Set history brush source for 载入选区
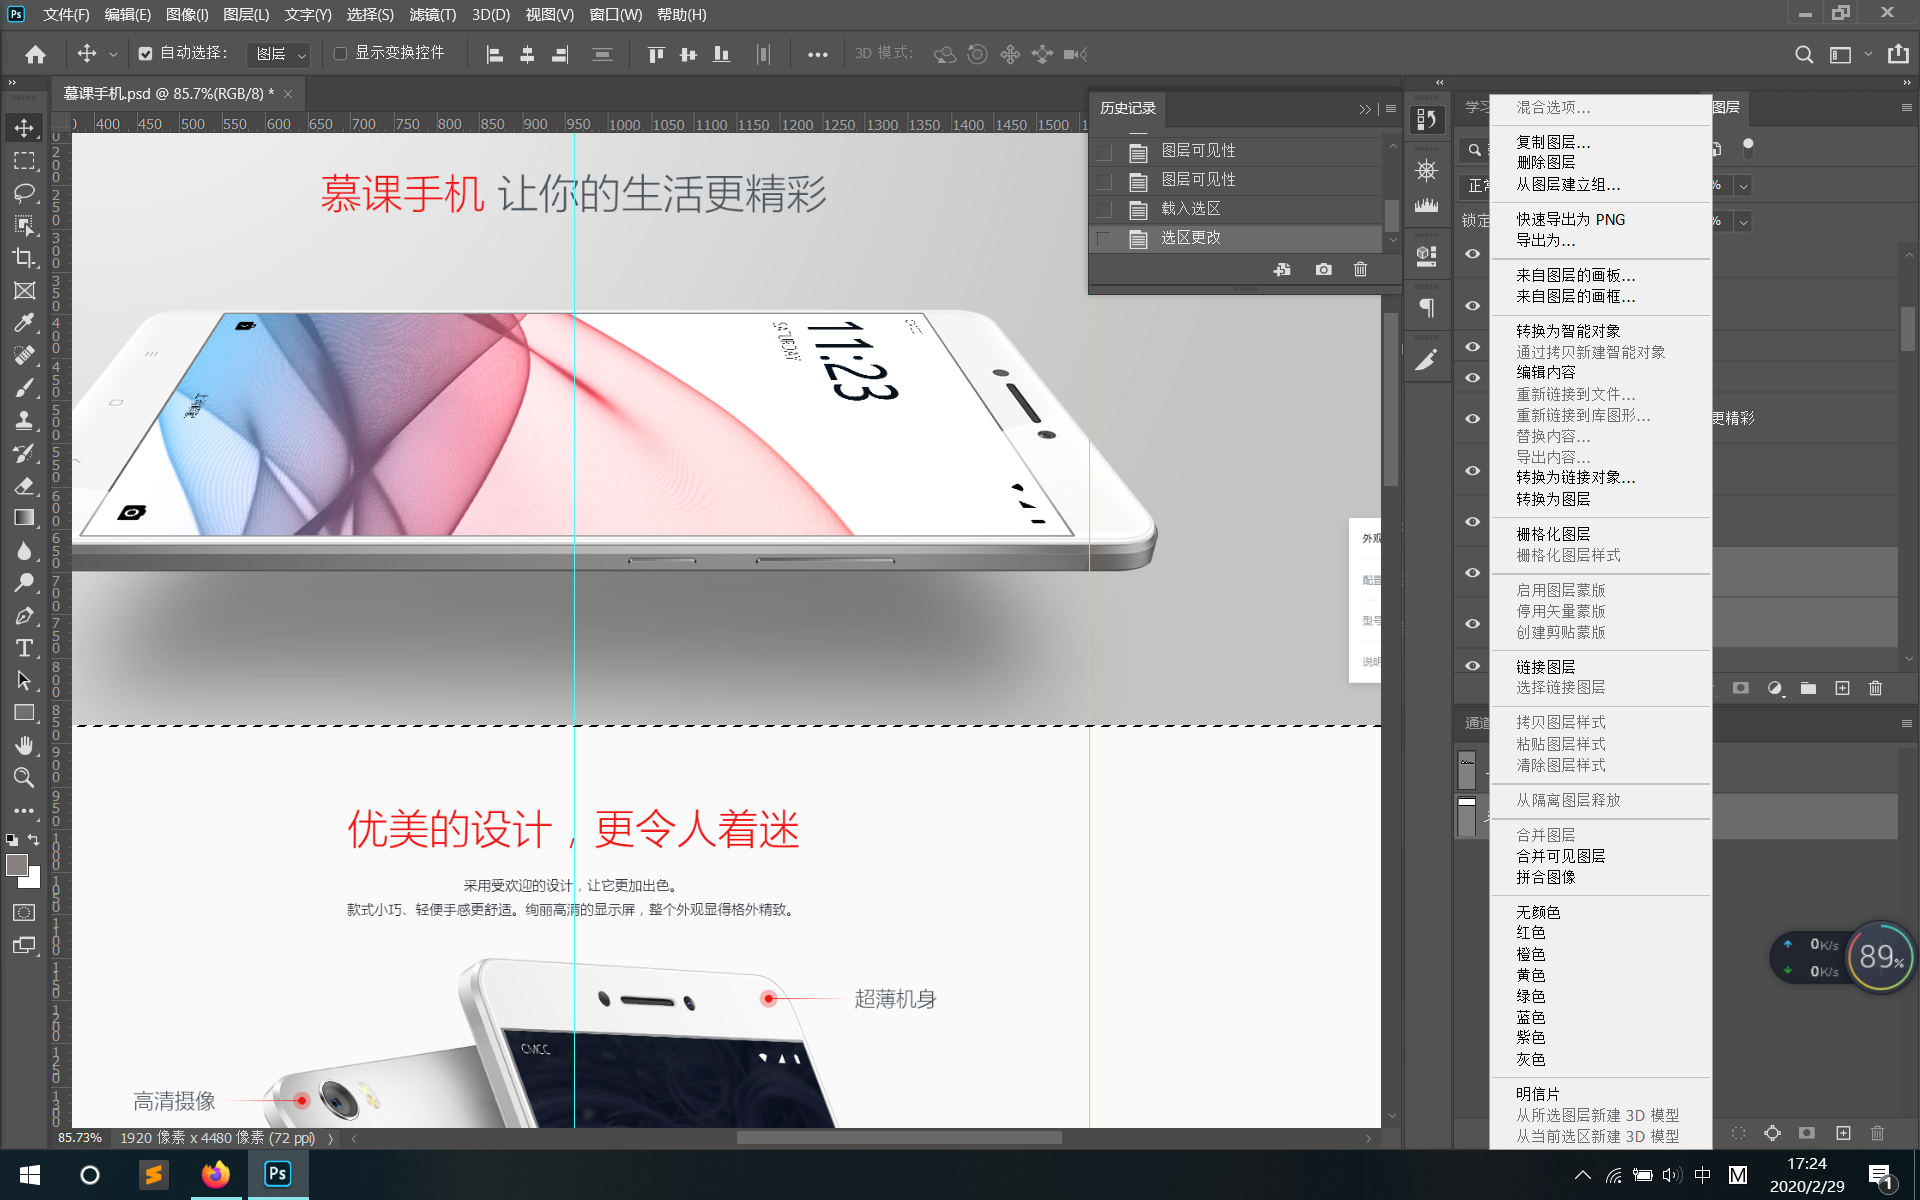1920x1200 pixels. click(x=1104, y=210)
